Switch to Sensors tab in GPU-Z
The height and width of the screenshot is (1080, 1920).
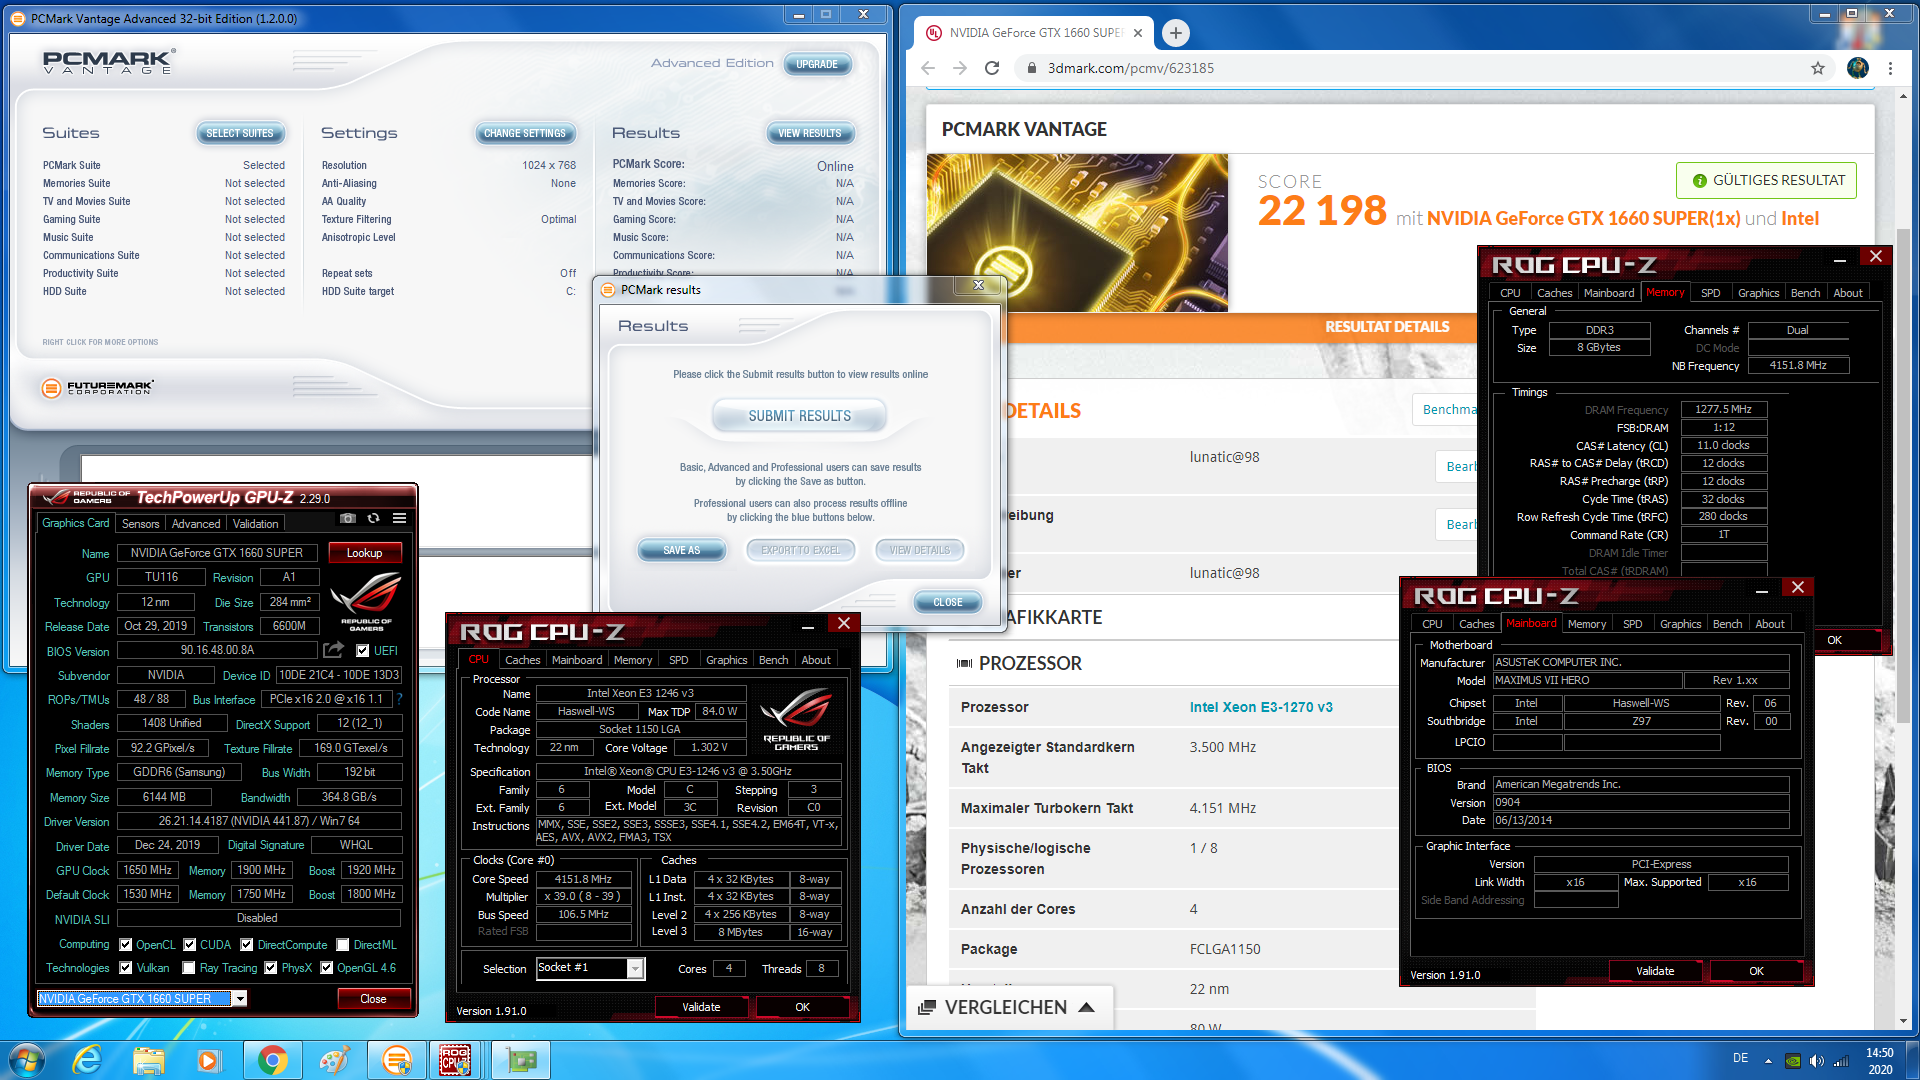click(140, 523)
